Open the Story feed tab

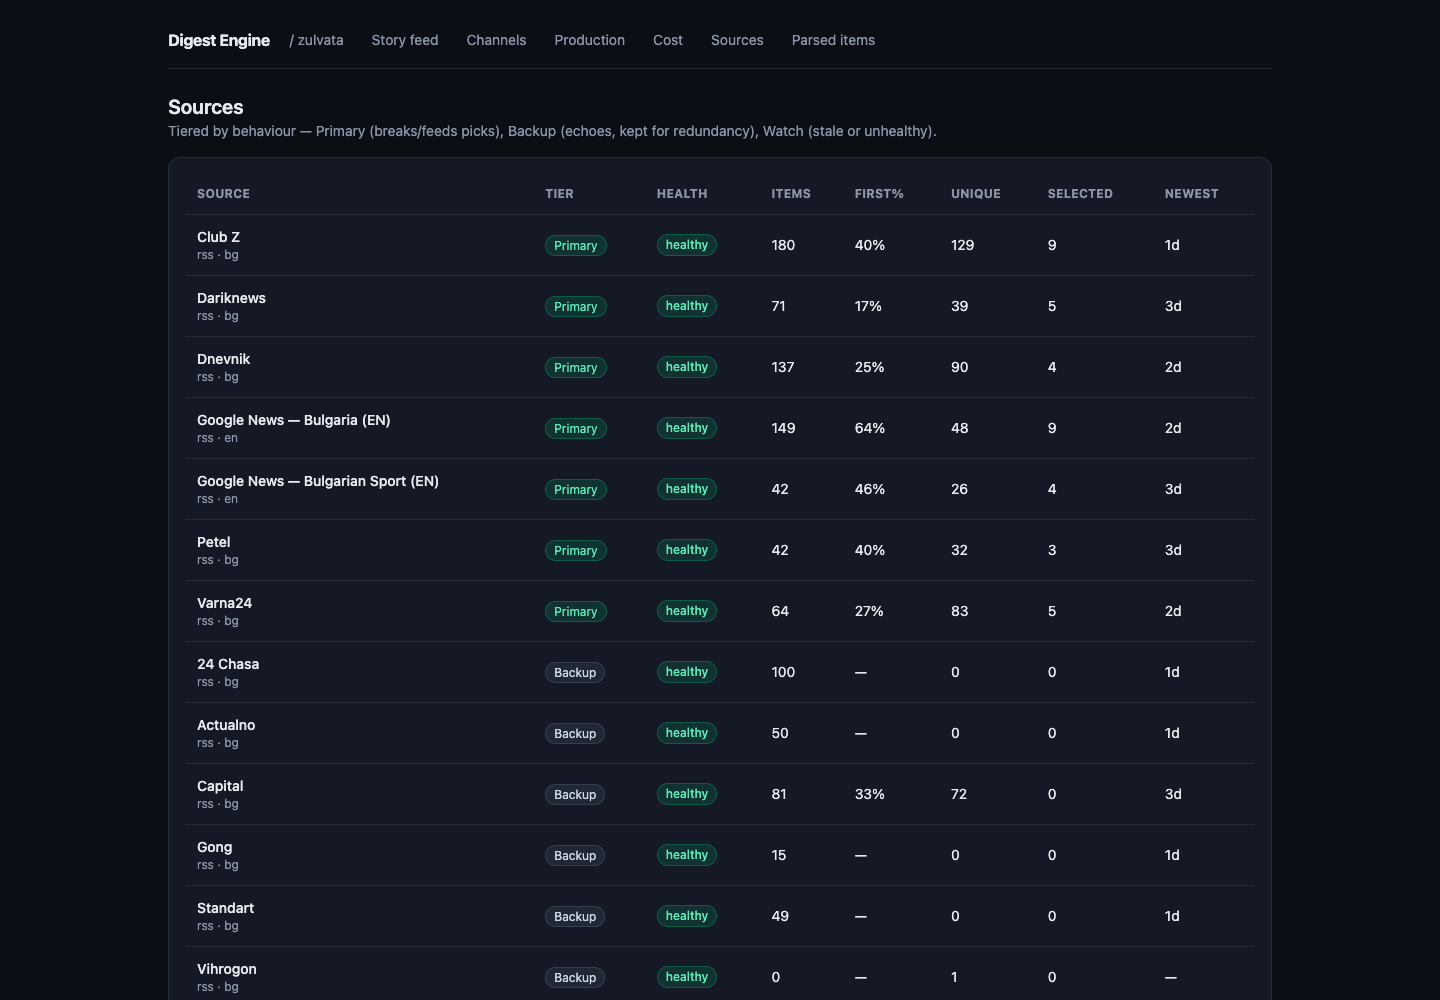pyautogui.click(x=404, y=40)
